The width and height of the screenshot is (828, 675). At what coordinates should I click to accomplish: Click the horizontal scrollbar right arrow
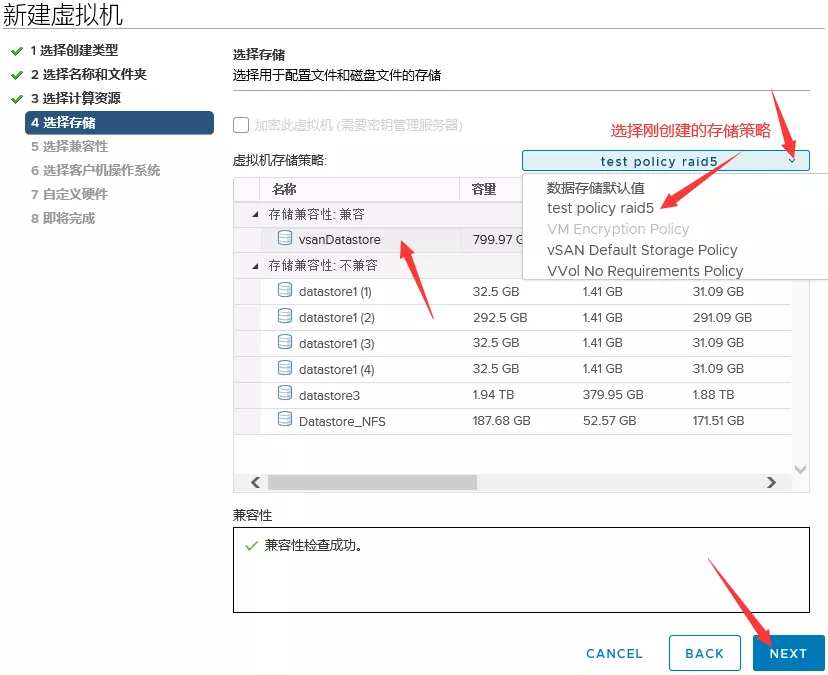pyautogui.click(x=771, y=482)
